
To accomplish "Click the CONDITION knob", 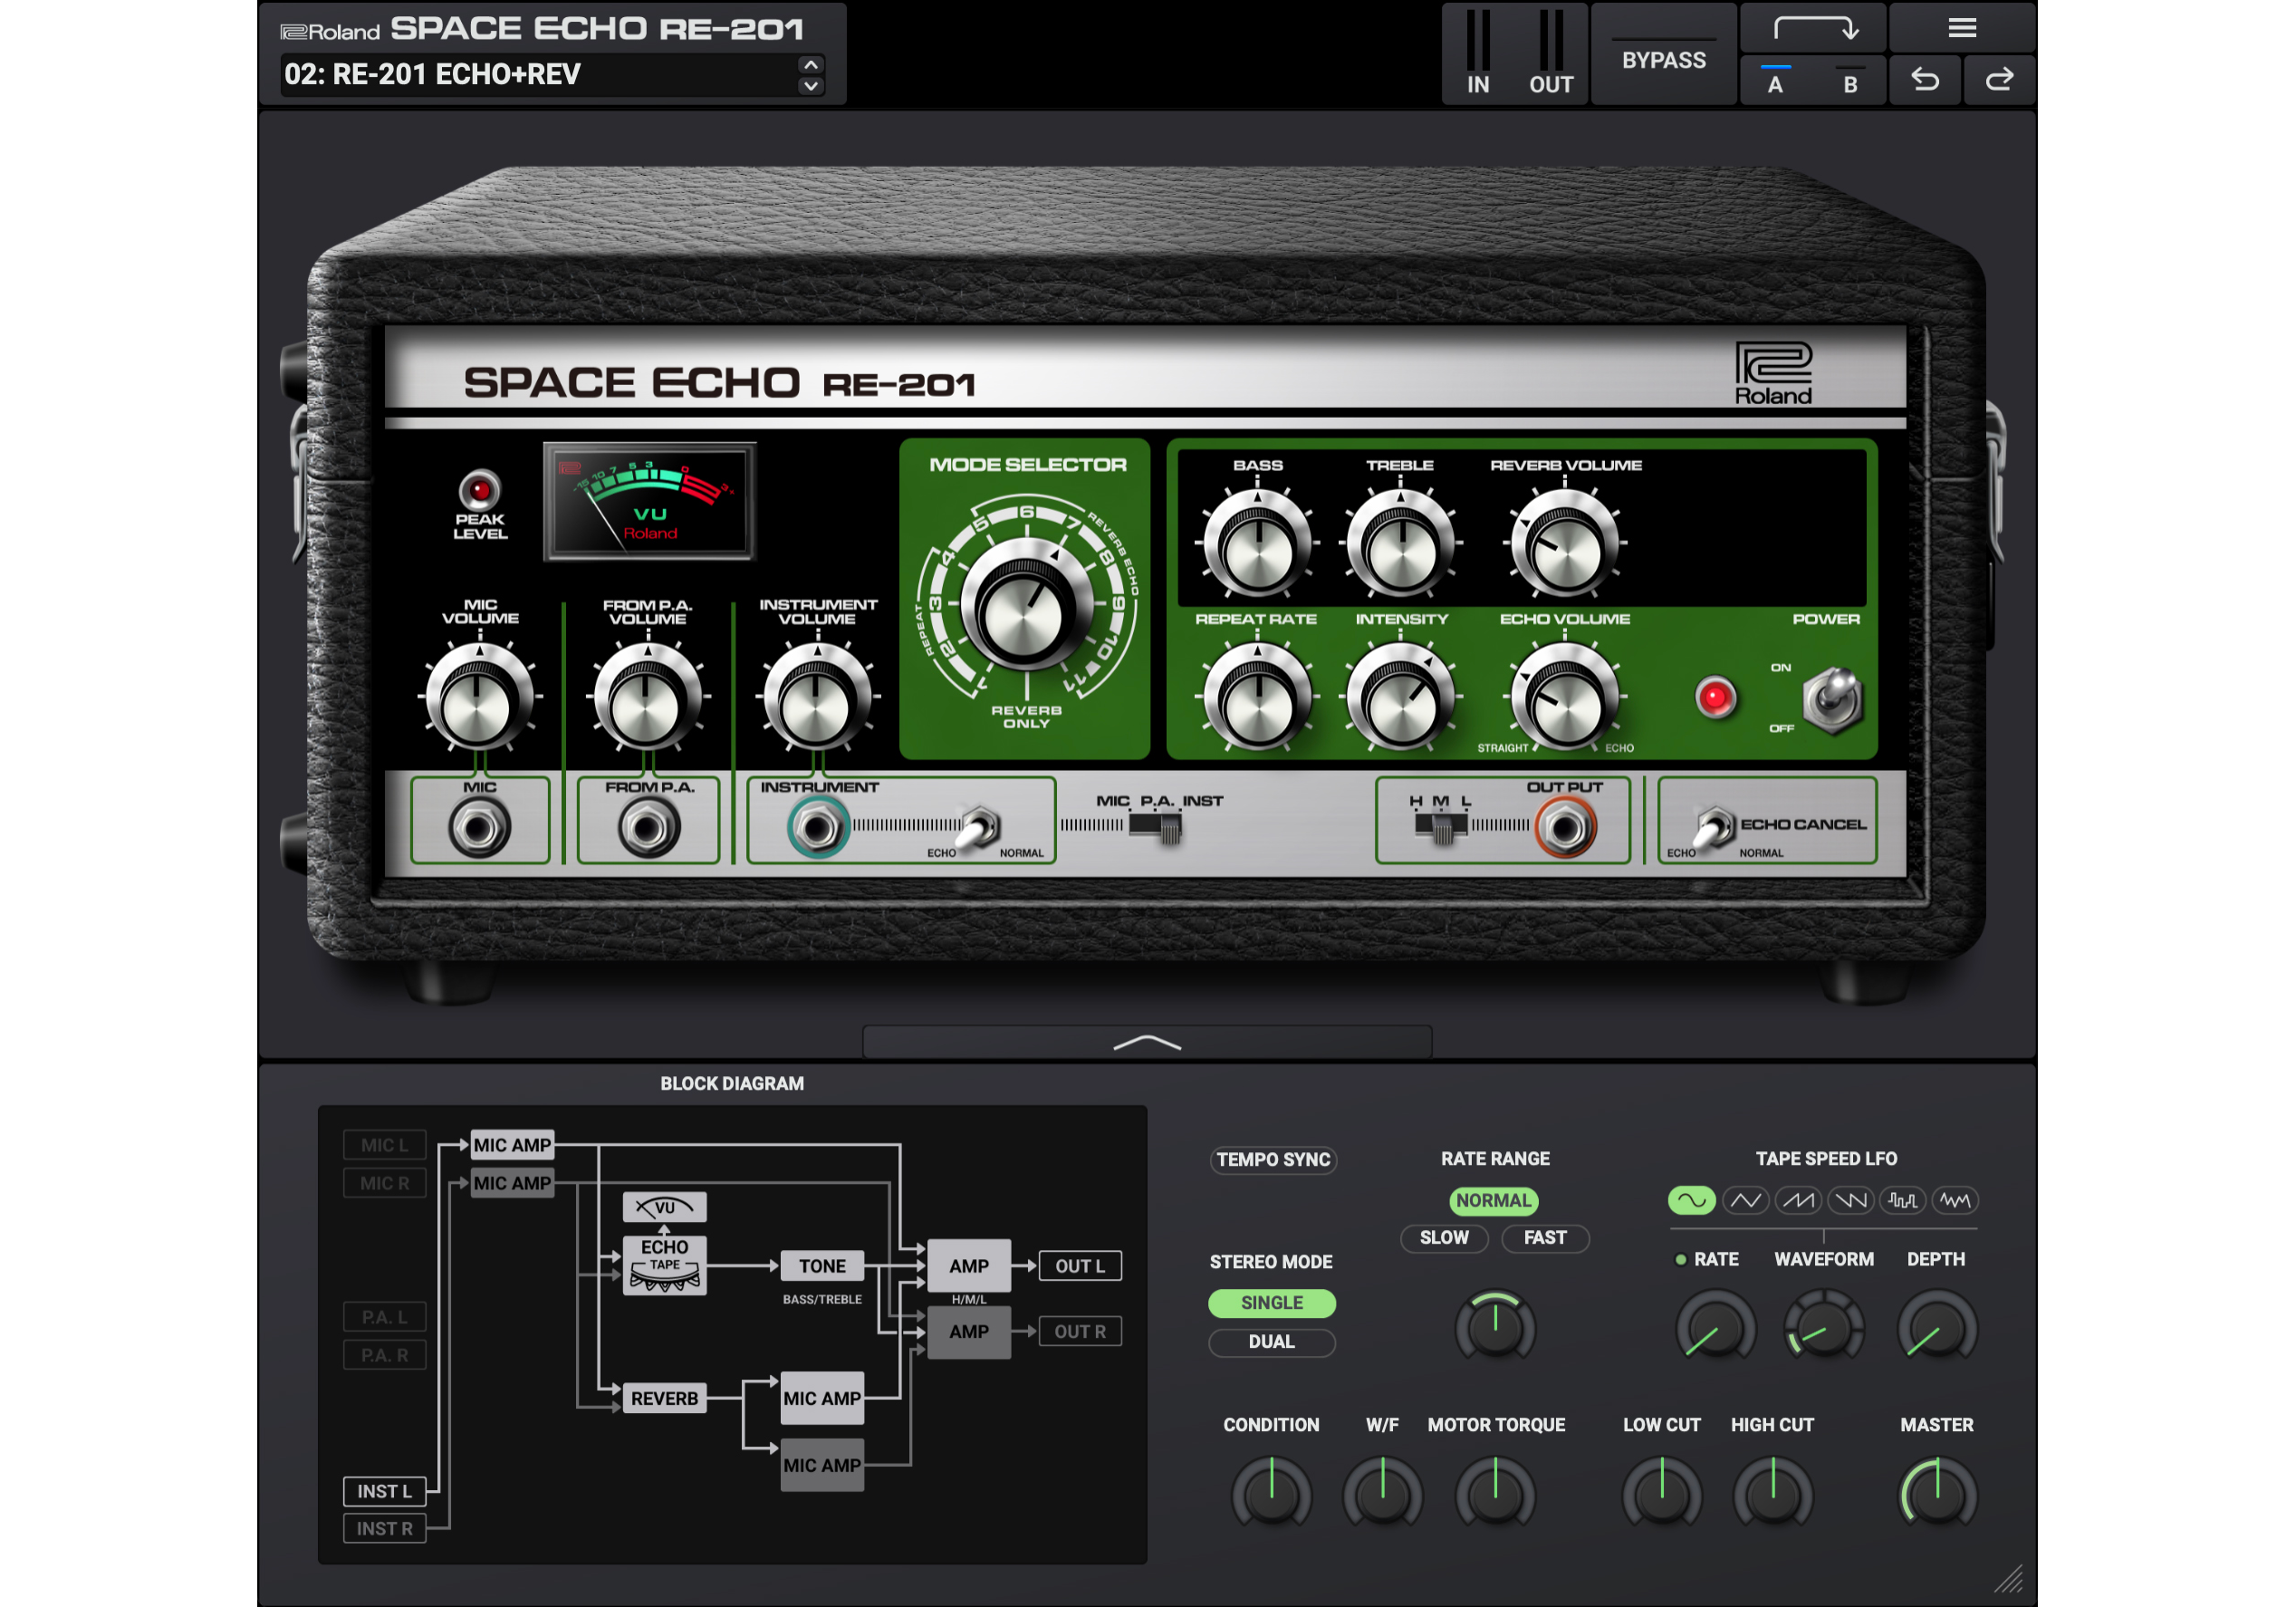I will pyautogui.click(x=1271, y=1492).
